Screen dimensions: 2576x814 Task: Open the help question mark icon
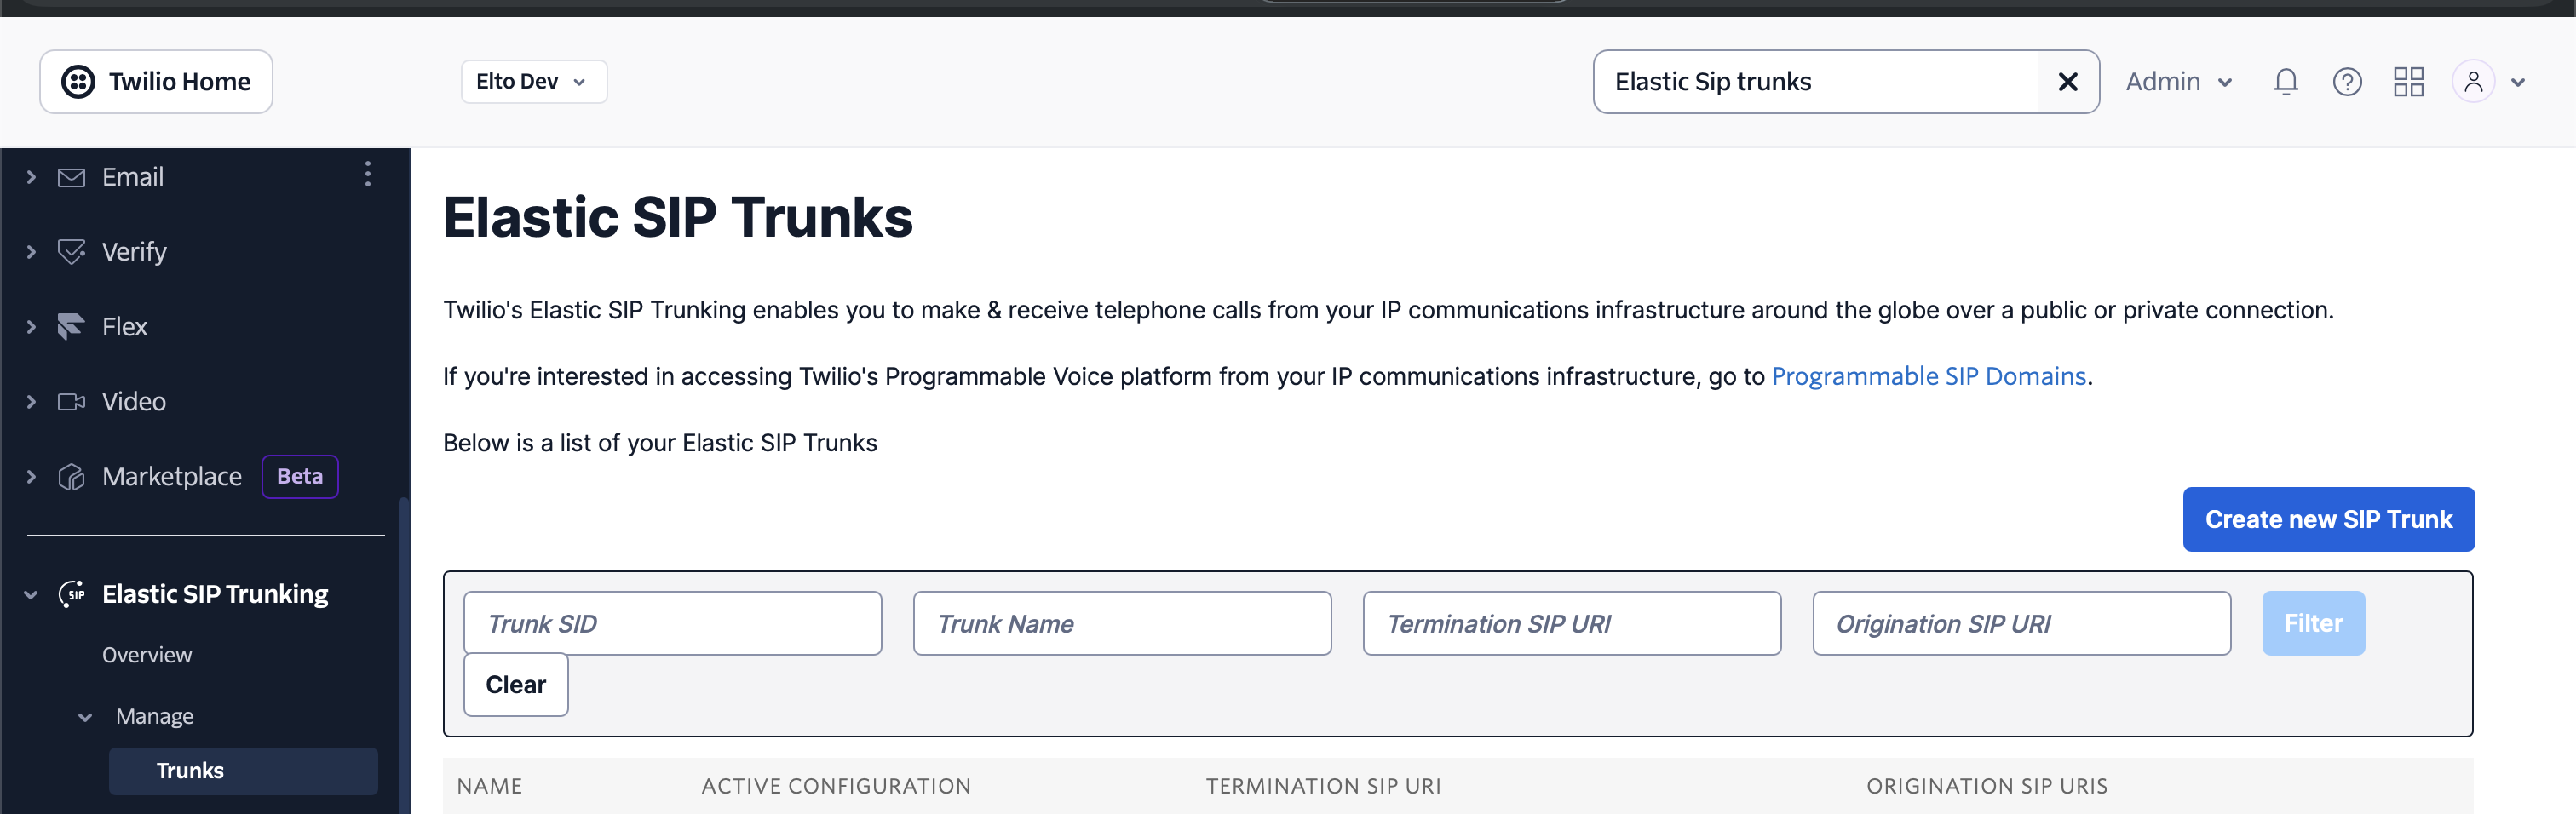pos(2347,82)
